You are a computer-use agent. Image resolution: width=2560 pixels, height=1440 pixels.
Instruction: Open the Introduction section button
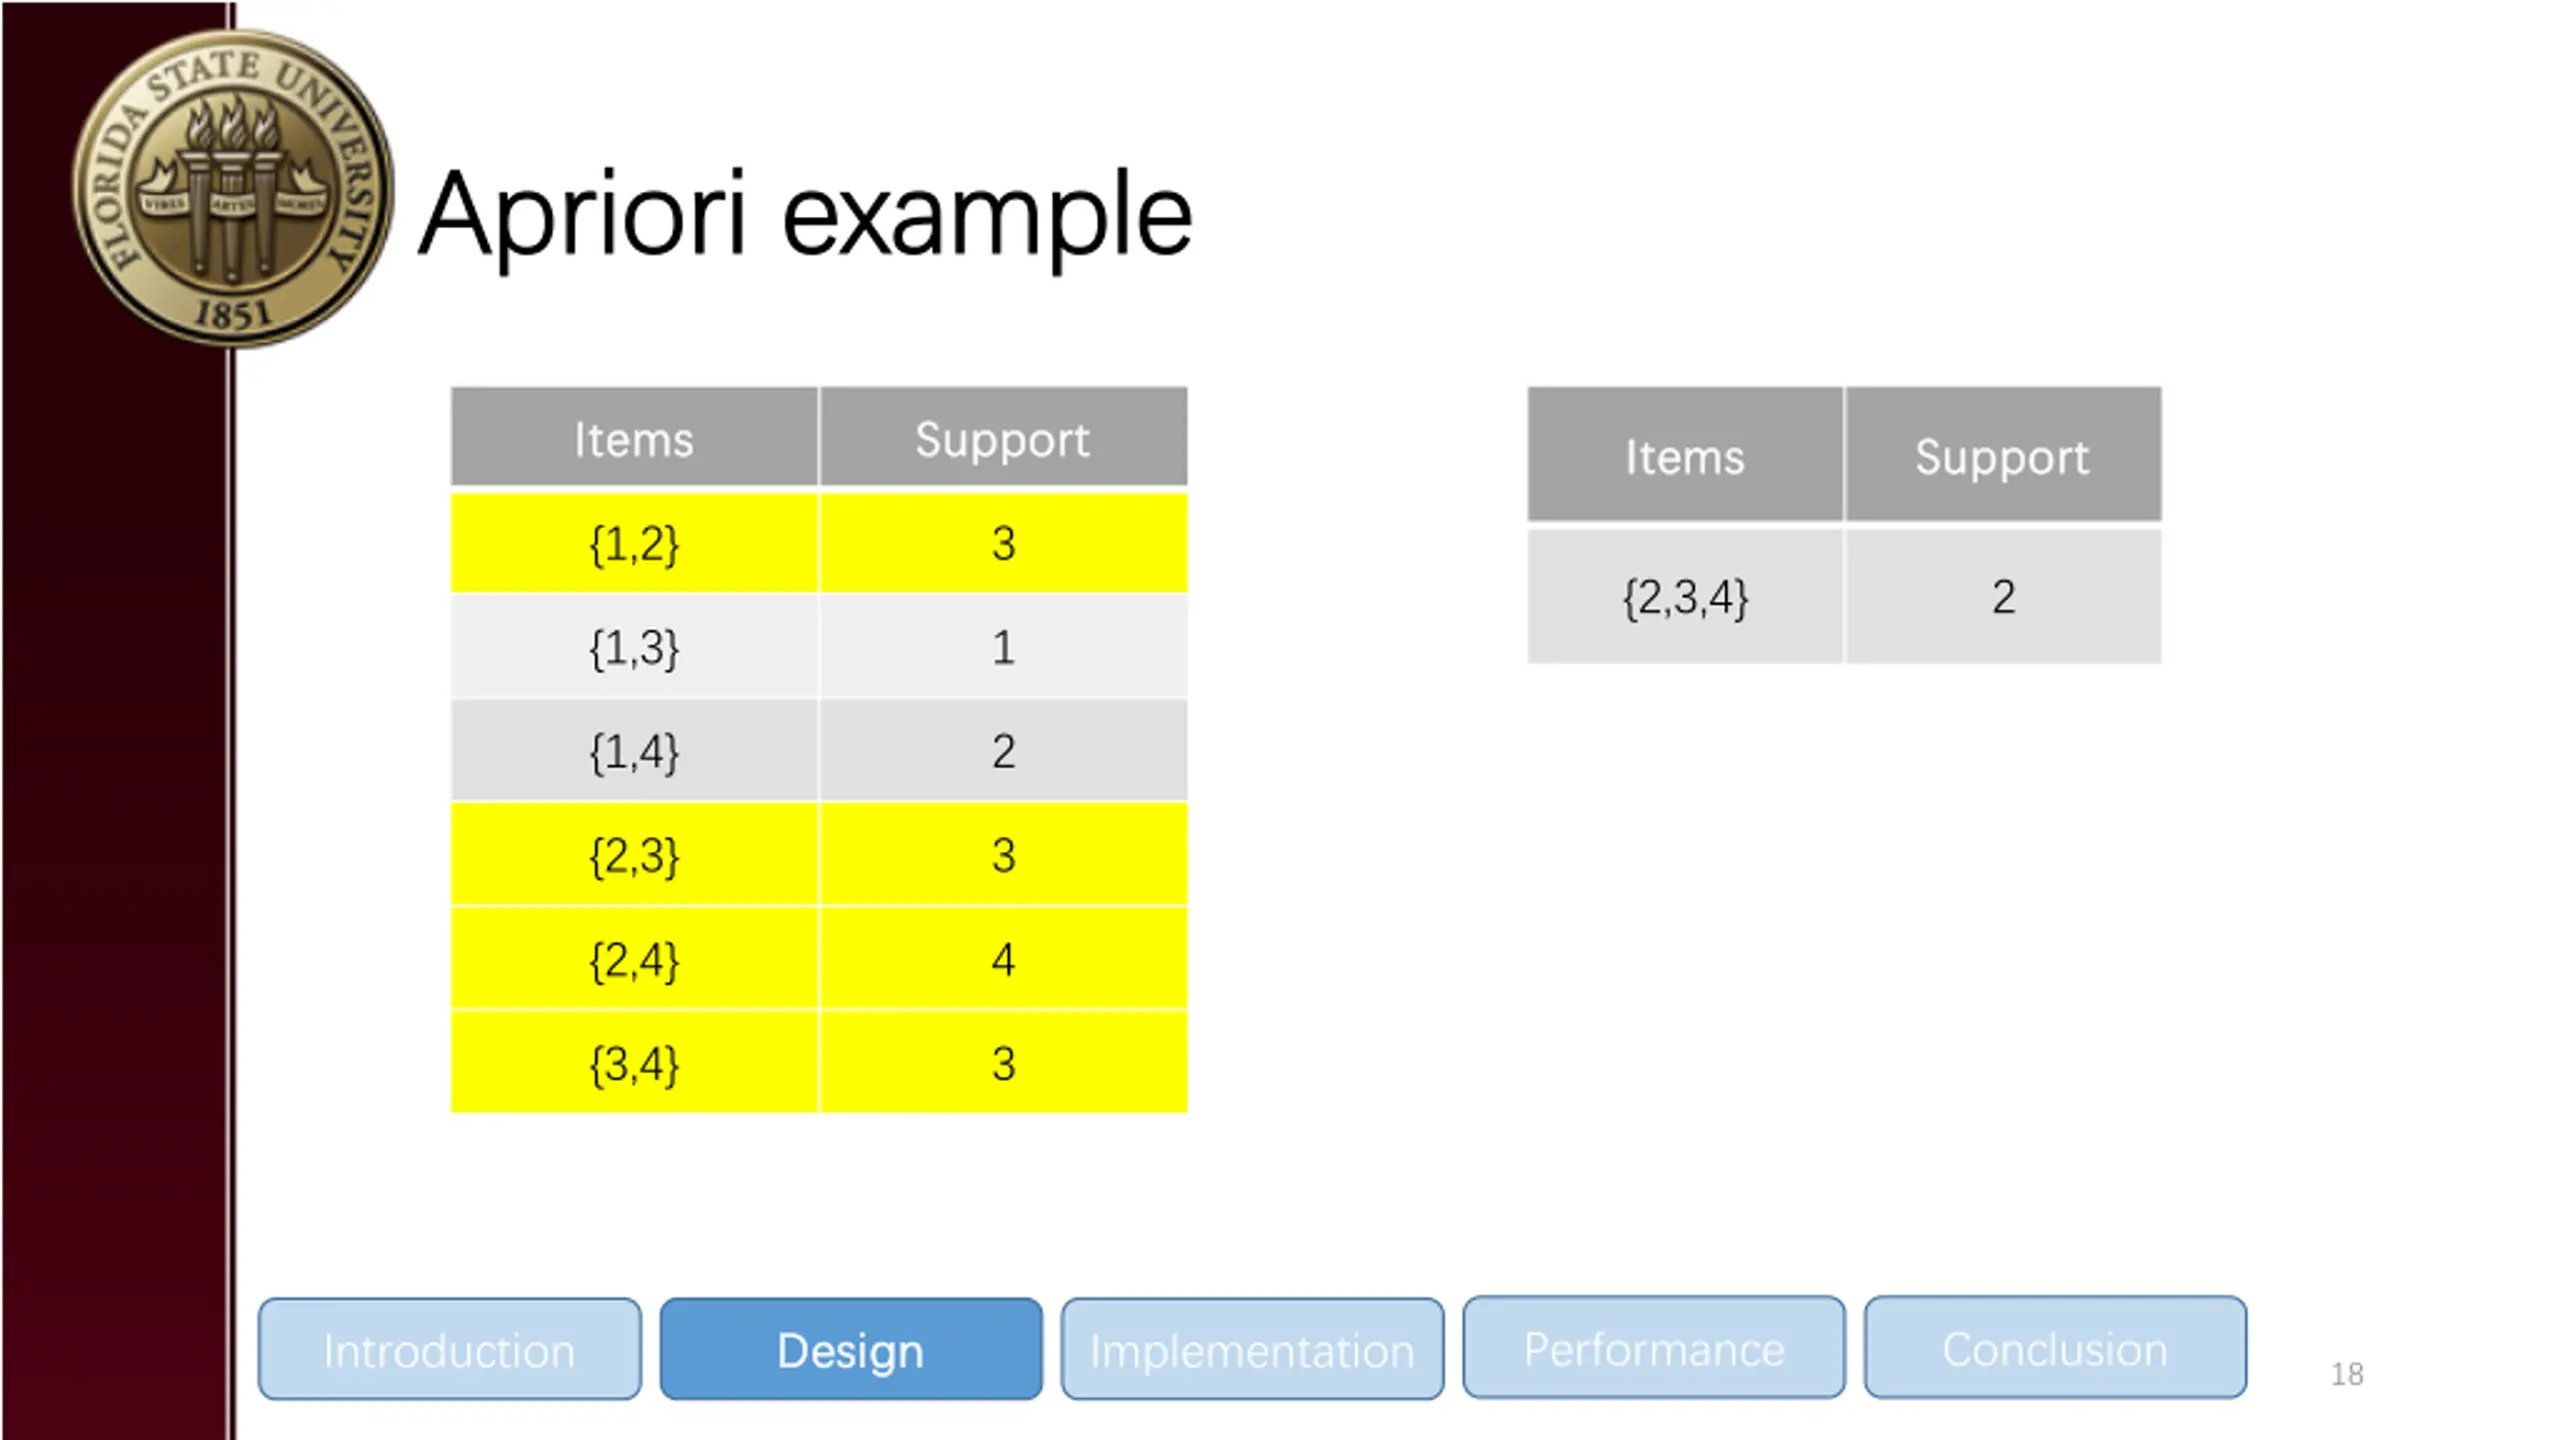pos(449,1350)
